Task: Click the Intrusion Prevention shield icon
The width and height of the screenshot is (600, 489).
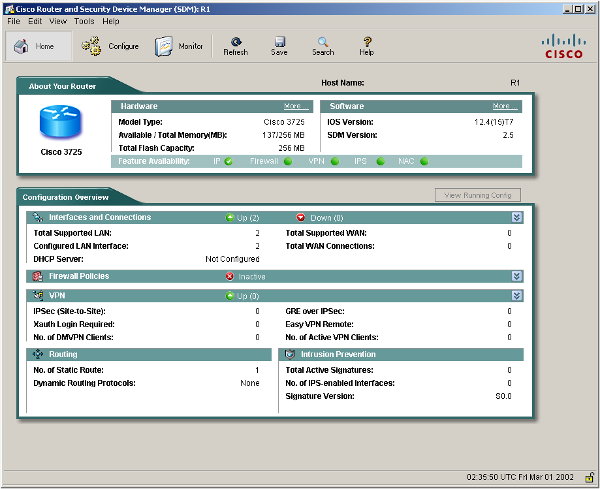Action: coord(290,354)
